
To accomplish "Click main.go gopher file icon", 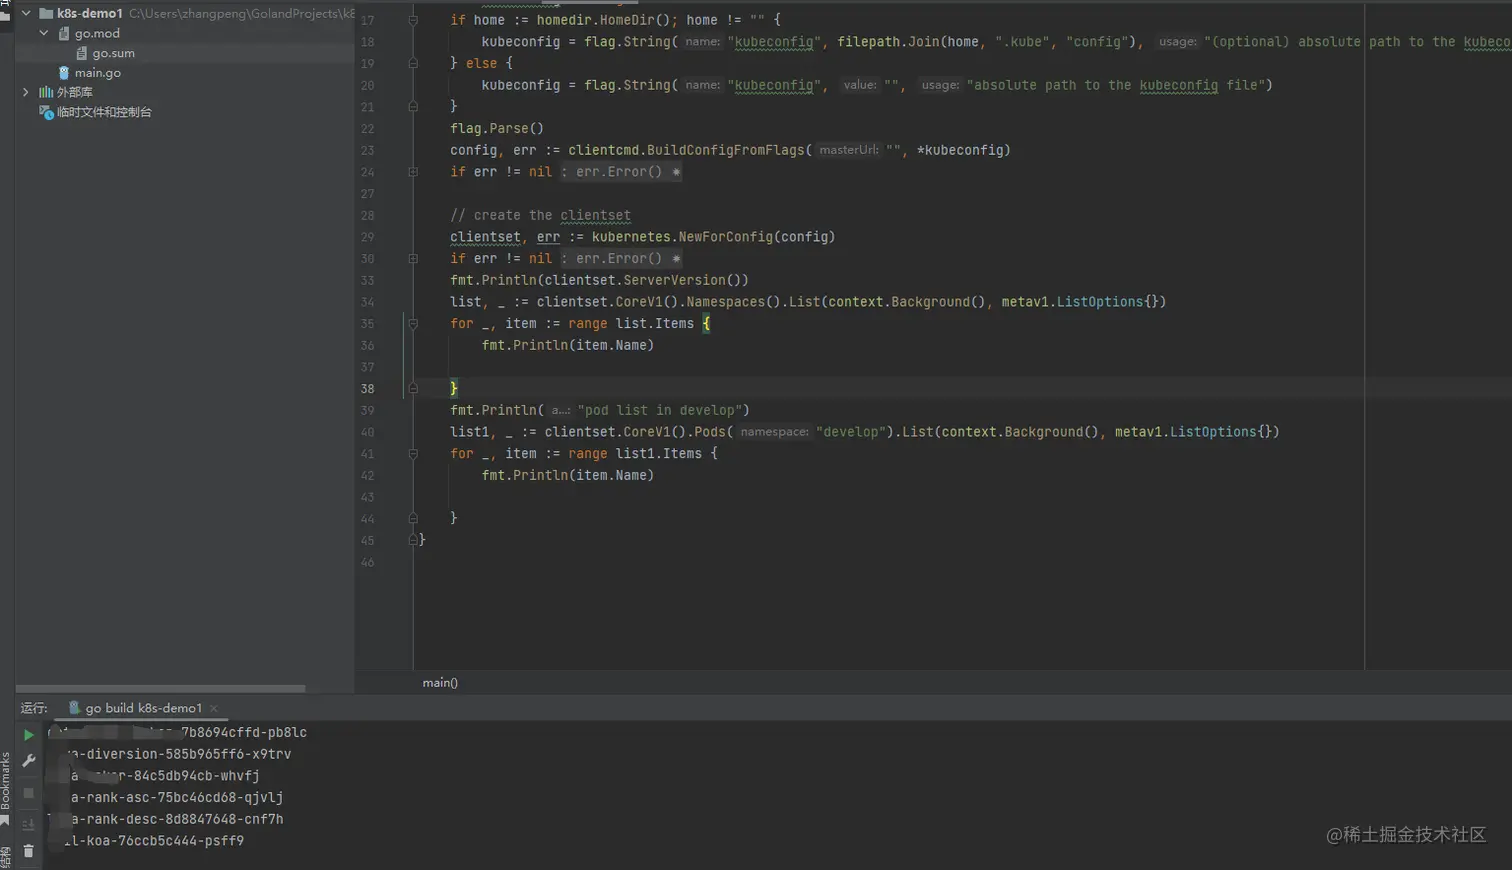I will coord(64,73).
